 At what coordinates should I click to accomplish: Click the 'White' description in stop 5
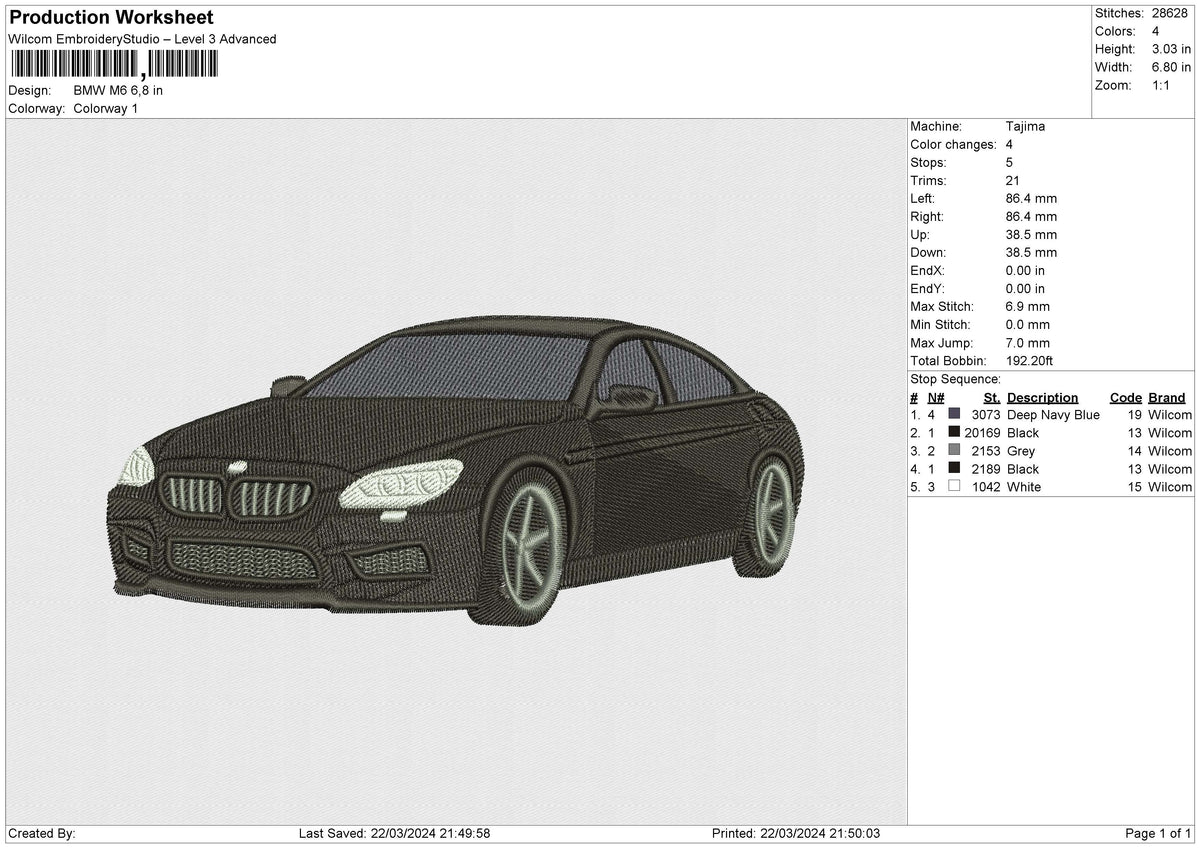(x=1023, y=487)
